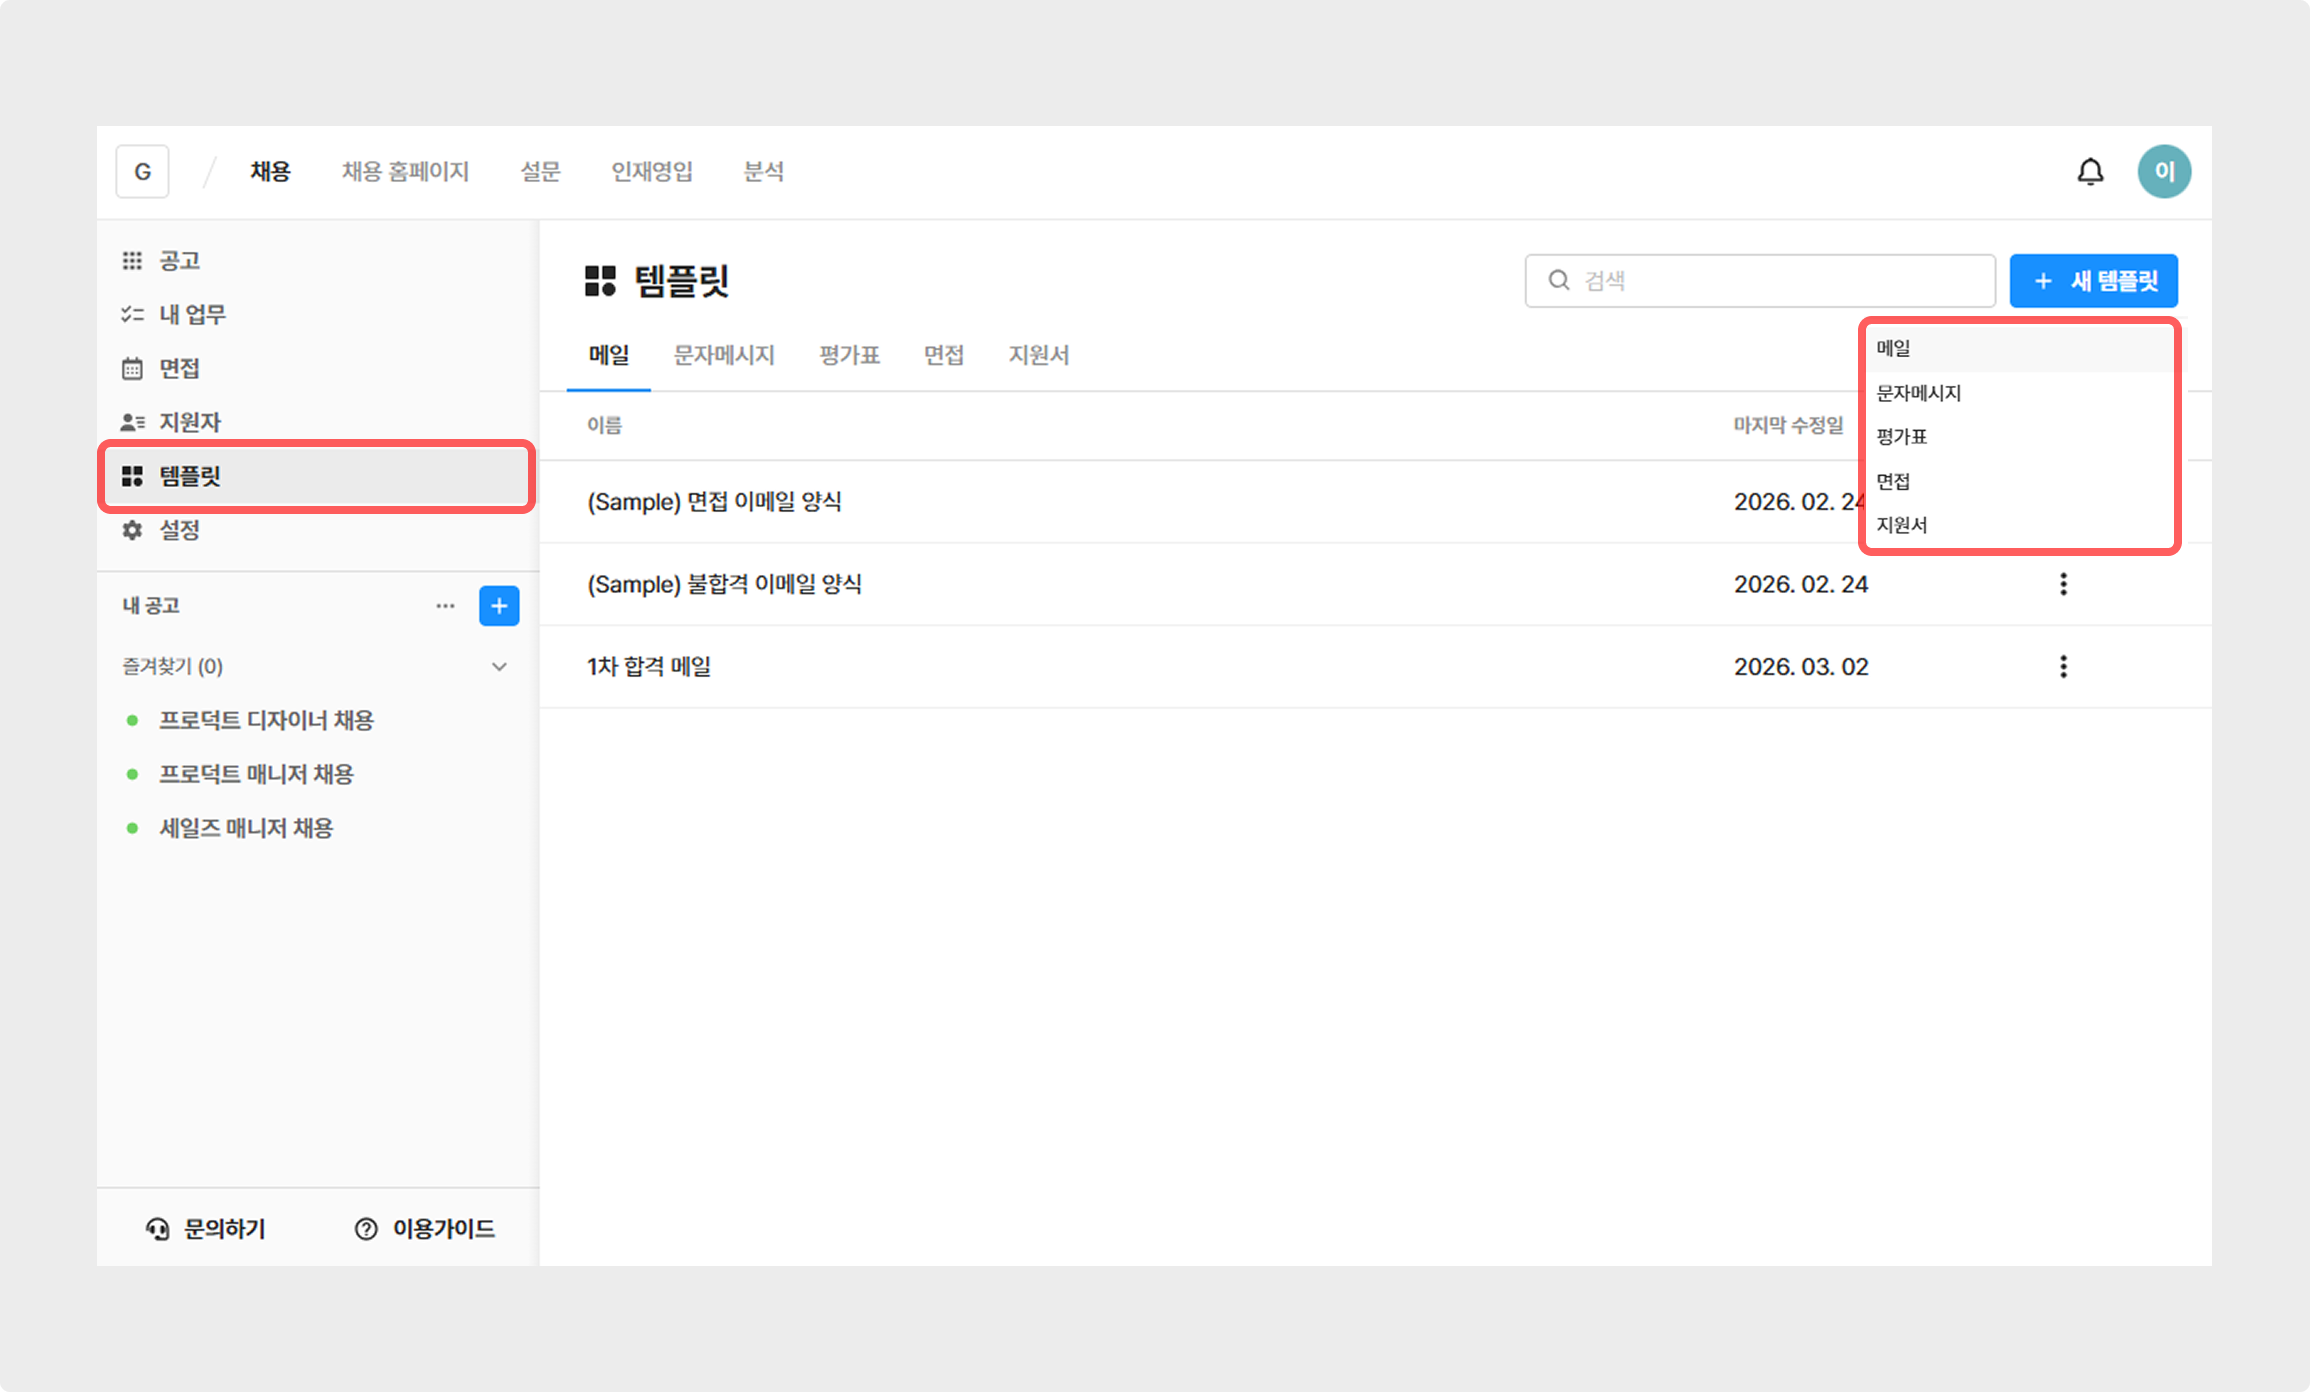The height and width of the screenshot is (1392, 2310).
Task: Click the 설정 gear icon
Action: [132, 530]
